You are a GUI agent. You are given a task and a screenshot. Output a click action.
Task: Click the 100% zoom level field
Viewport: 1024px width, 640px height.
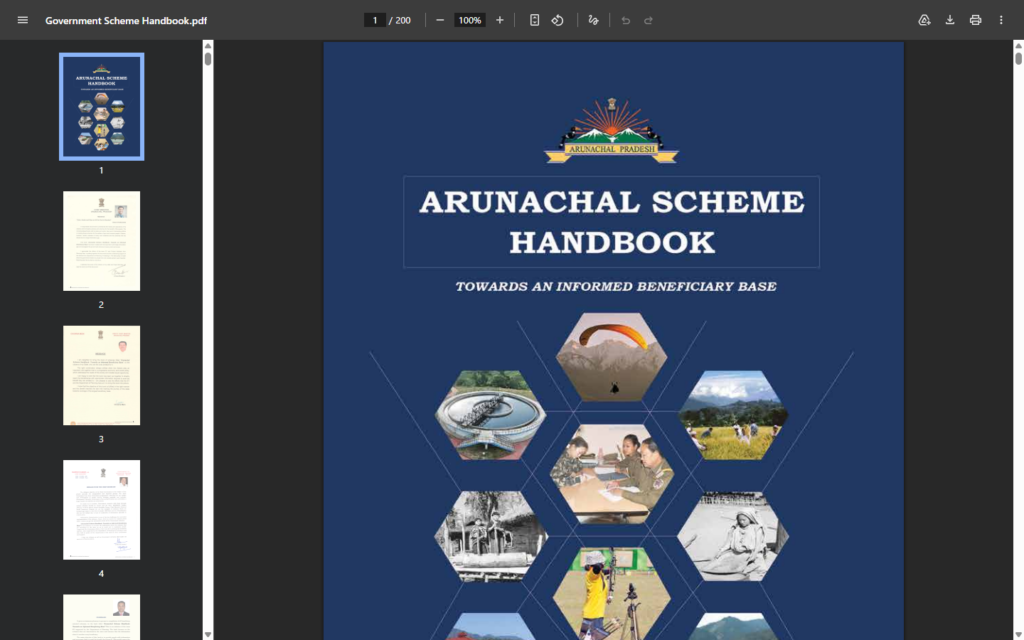(469, 20)
